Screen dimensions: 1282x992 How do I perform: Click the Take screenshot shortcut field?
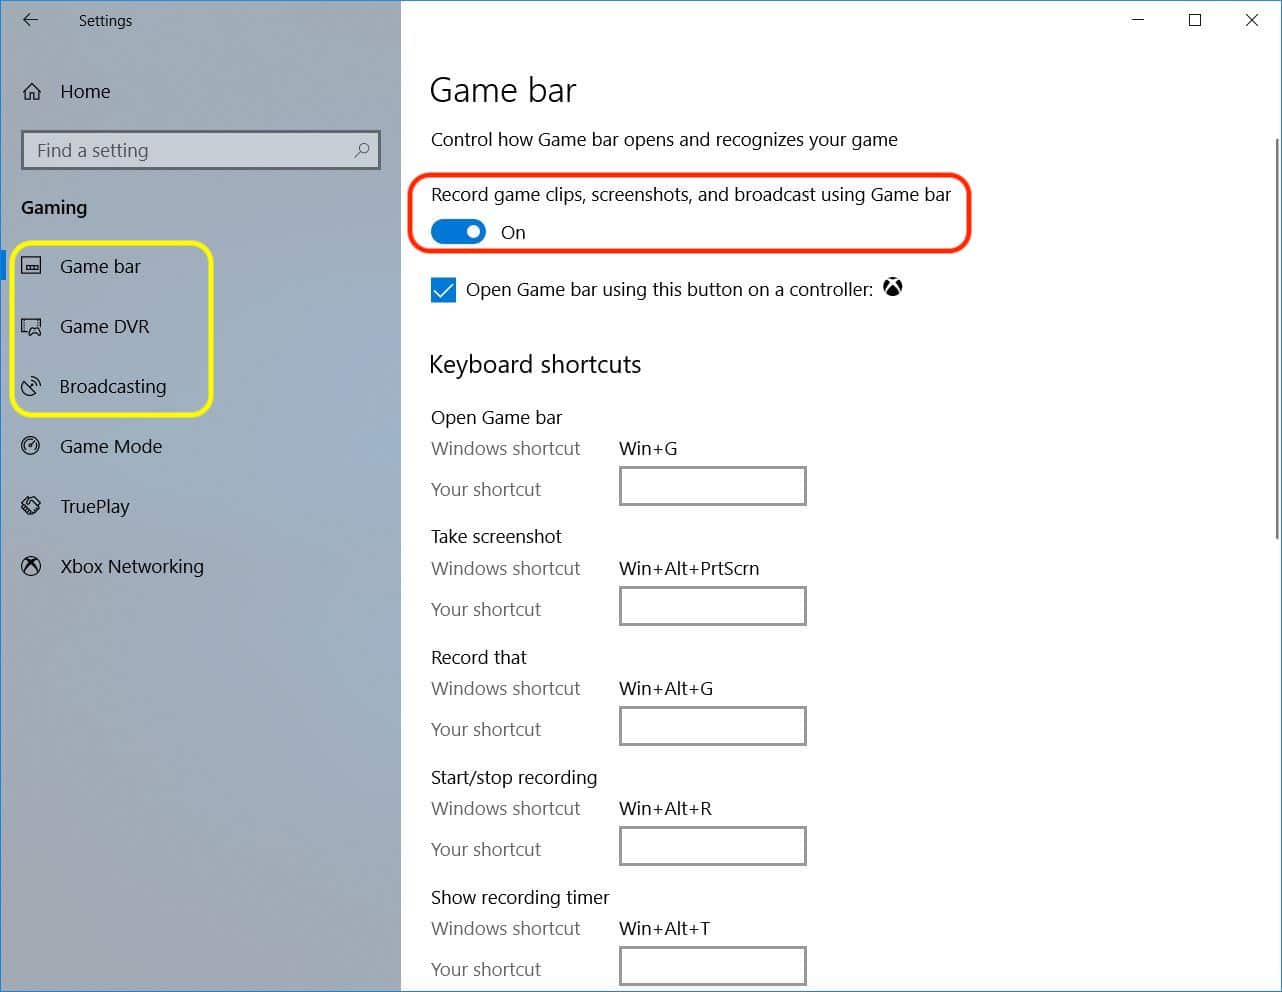pos(712,606)
